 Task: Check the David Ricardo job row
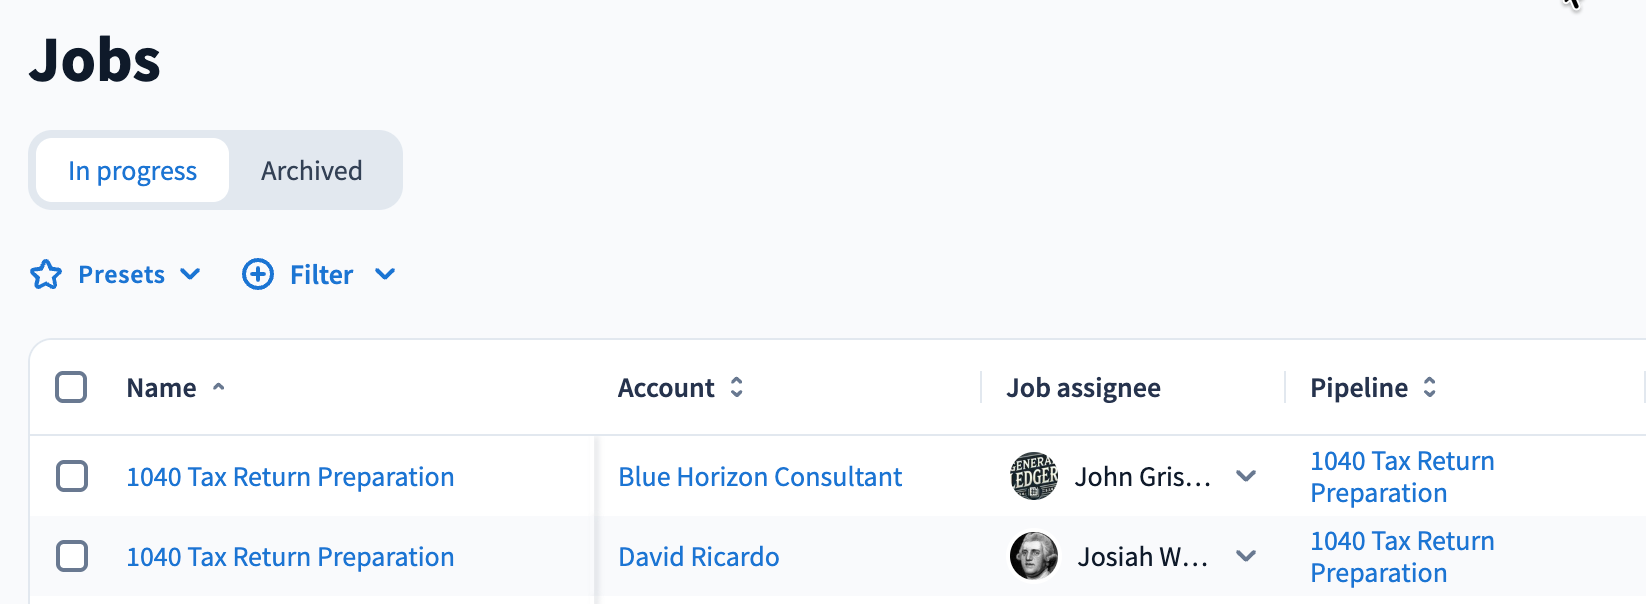click(x=72, y=556)
